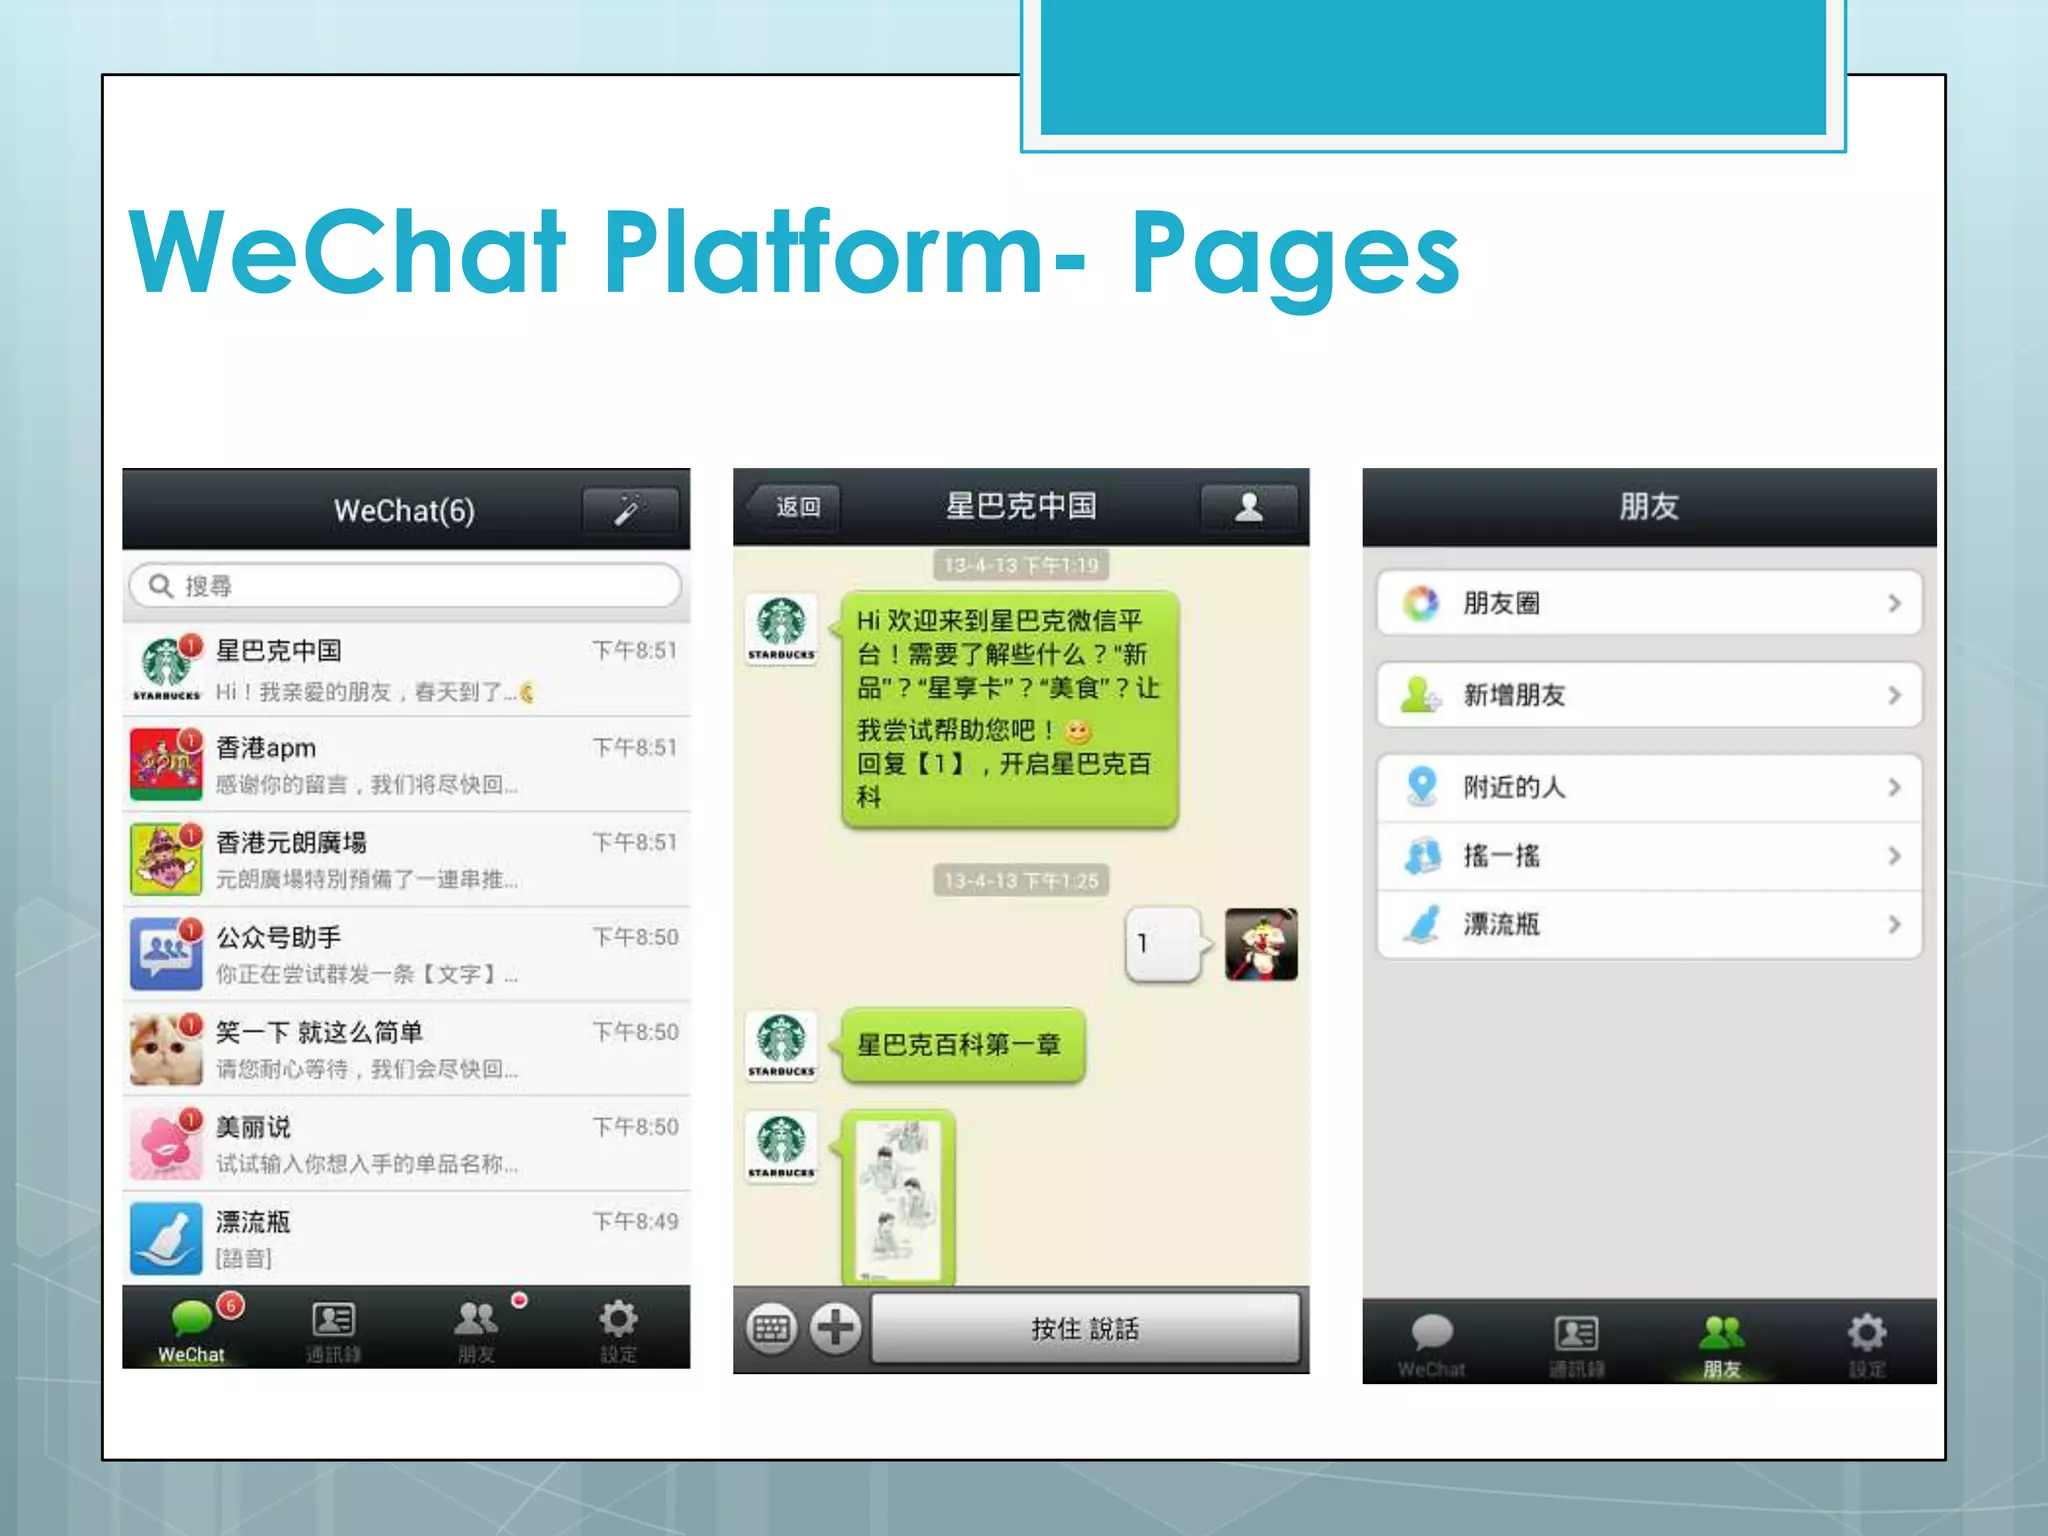Click the green add-friend person icon
The width and height of the screenshot is (2048, 1536).
1420,695
